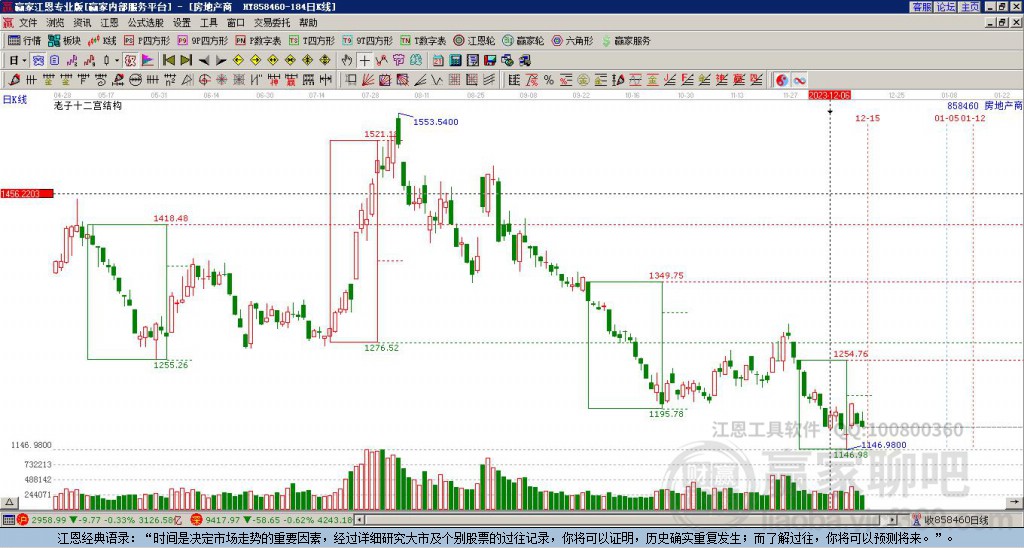Viewport: 1024px width, 548px height.
Task: Open the calendar date icon
Action: tap(438, 61)
